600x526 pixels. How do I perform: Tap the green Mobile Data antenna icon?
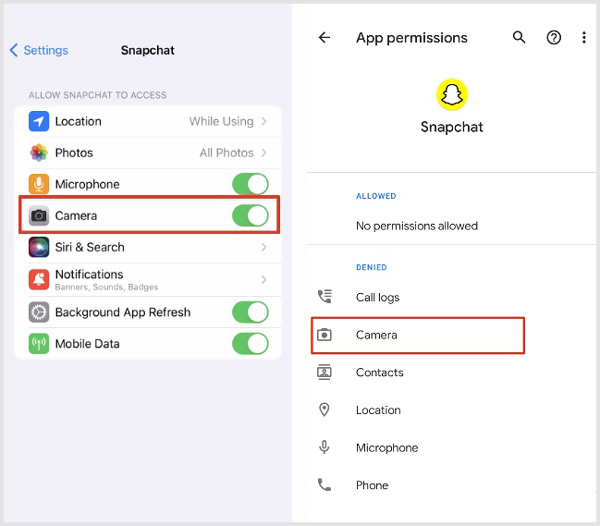point(39,344)
